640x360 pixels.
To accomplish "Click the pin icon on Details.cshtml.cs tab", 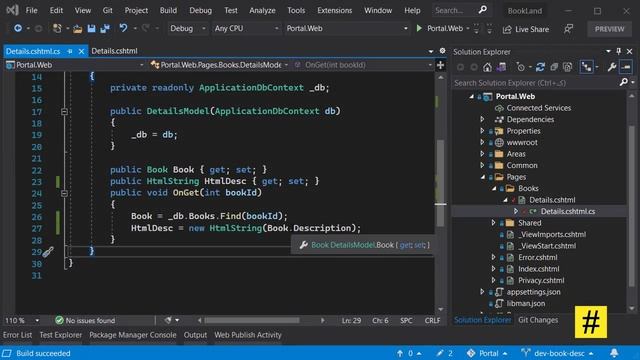I will coord(70,51).
